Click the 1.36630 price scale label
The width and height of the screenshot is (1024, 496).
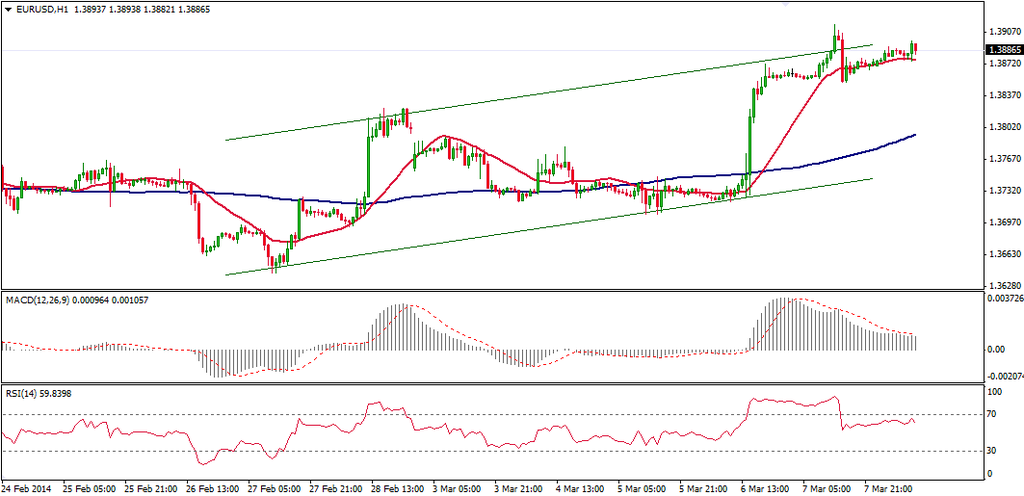point(1003,254)
